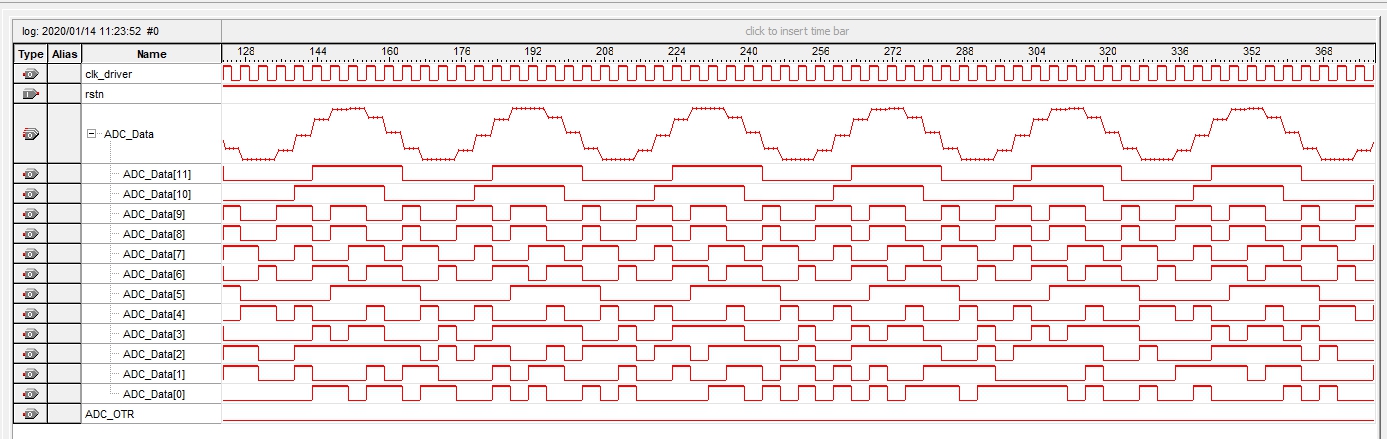The image size is (1387, 439).
Task: Click the type icon for ADC_Data[0]
Action: tap(30, 394)
